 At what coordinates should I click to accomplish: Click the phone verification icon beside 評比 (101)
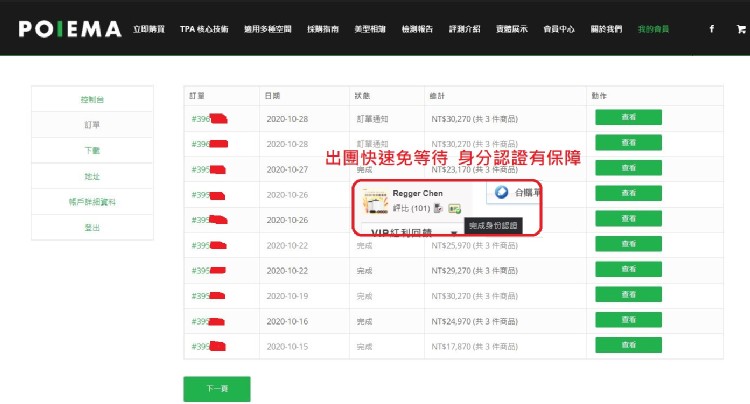tap(439, 208)
